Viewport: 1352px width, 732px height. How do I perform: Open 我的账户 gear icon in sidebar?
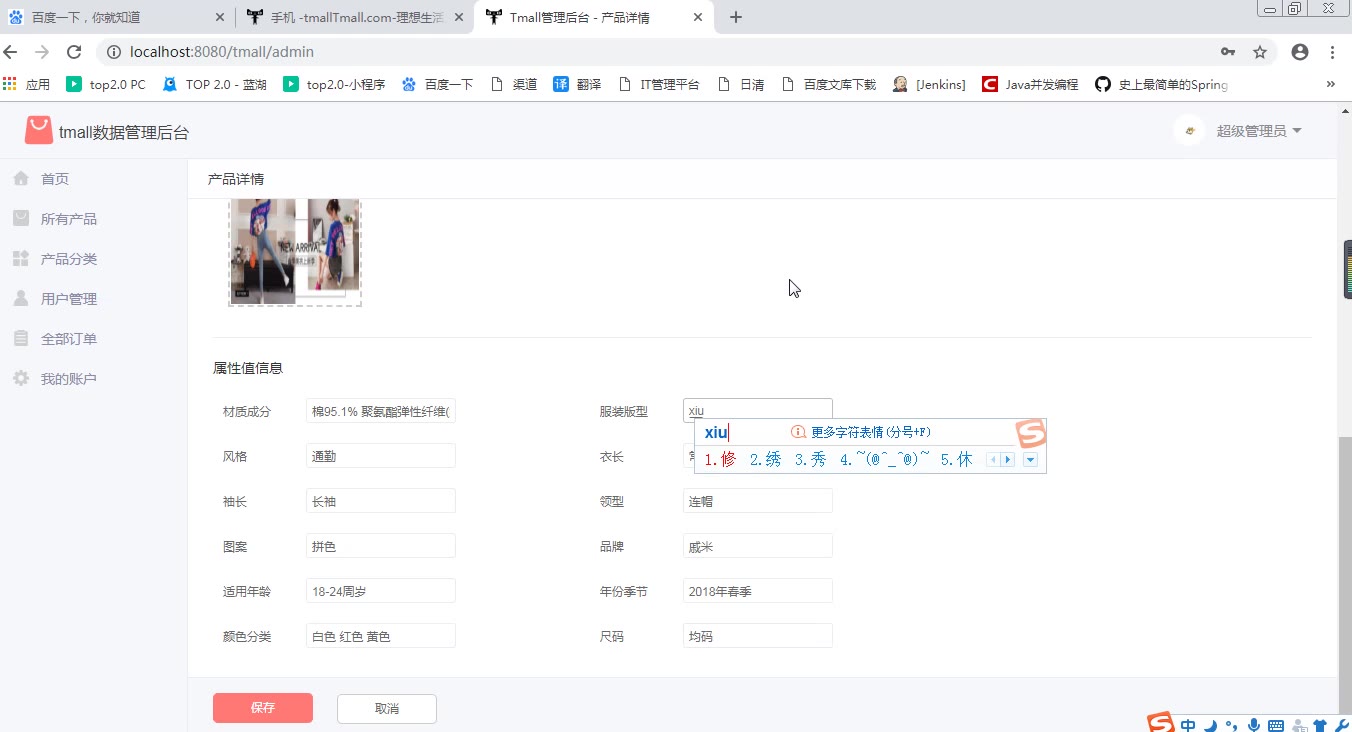click(20, 379)
